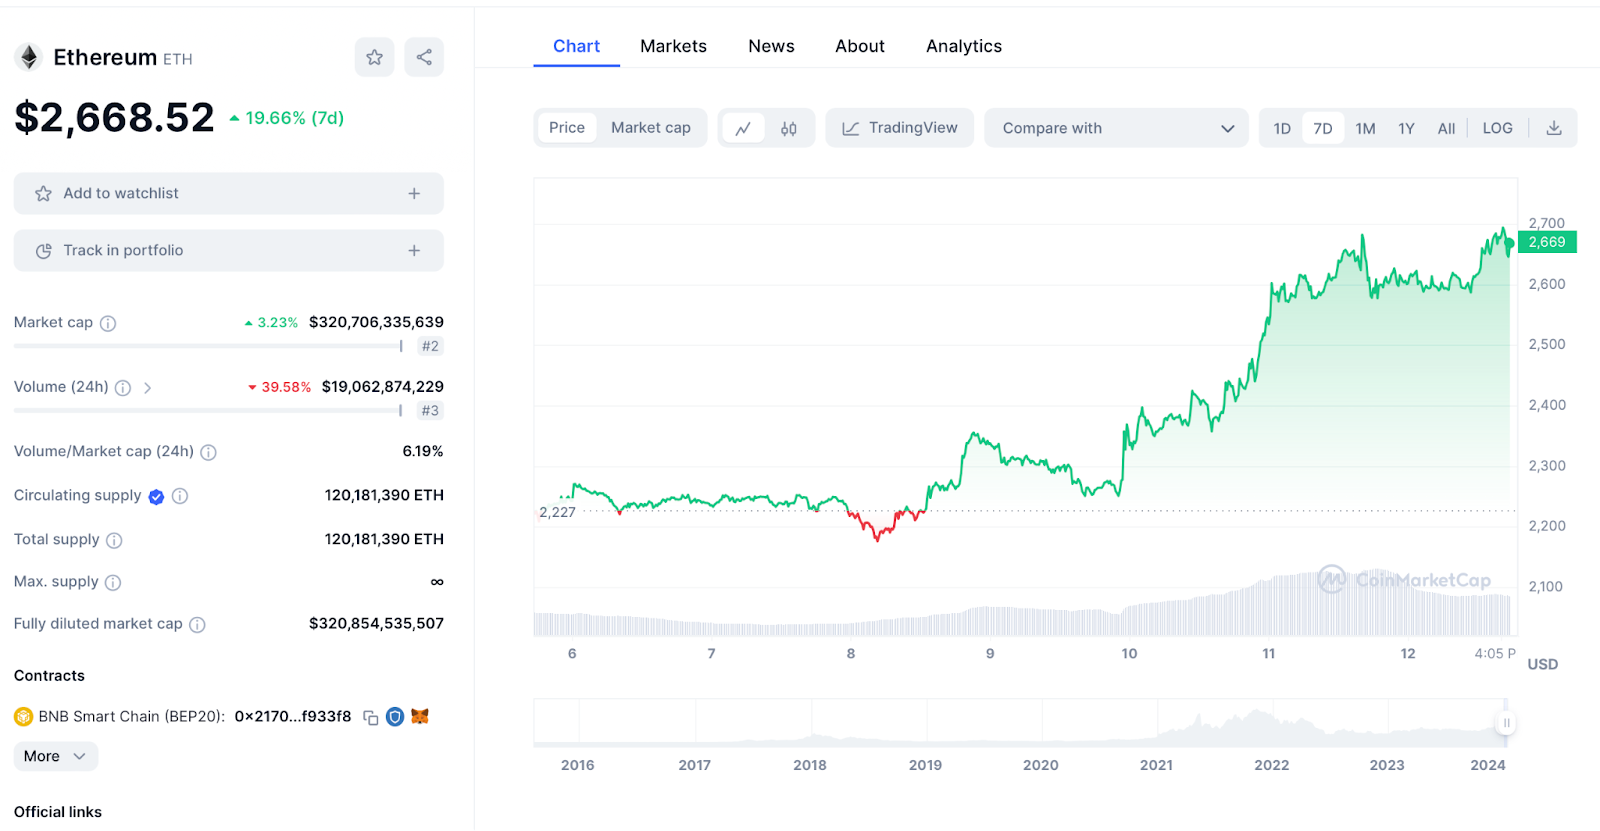Click the plus icon on Add to watchlist
1600x831 pixels.
(414, 194)
